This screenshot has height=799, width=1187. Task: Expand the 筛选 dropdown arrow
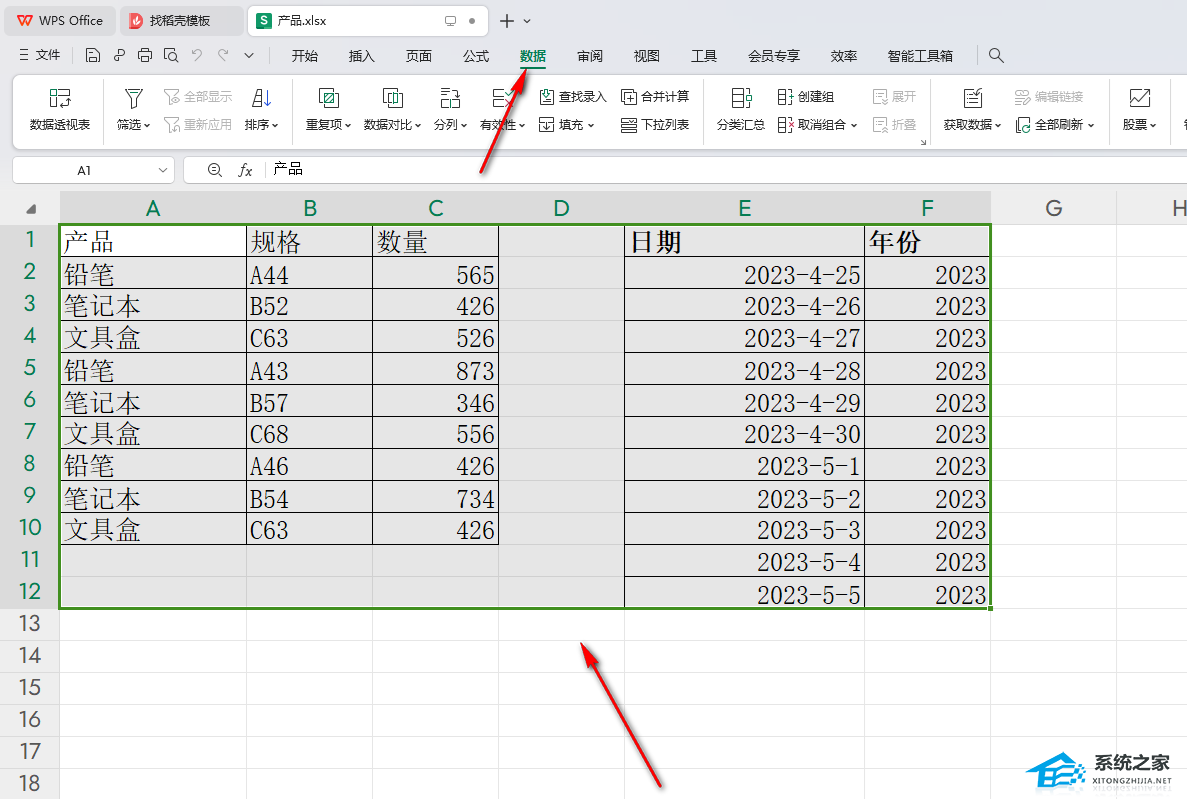147,125
